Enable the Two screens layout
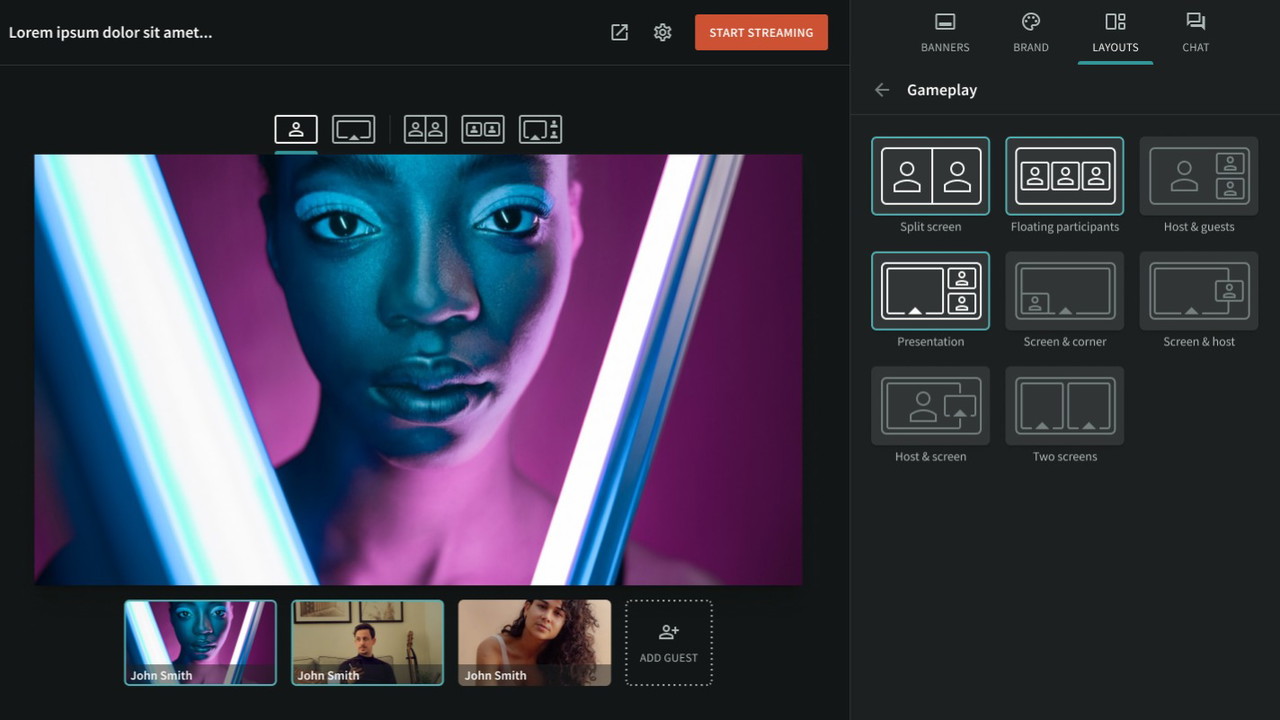 tap(1065, 406)
